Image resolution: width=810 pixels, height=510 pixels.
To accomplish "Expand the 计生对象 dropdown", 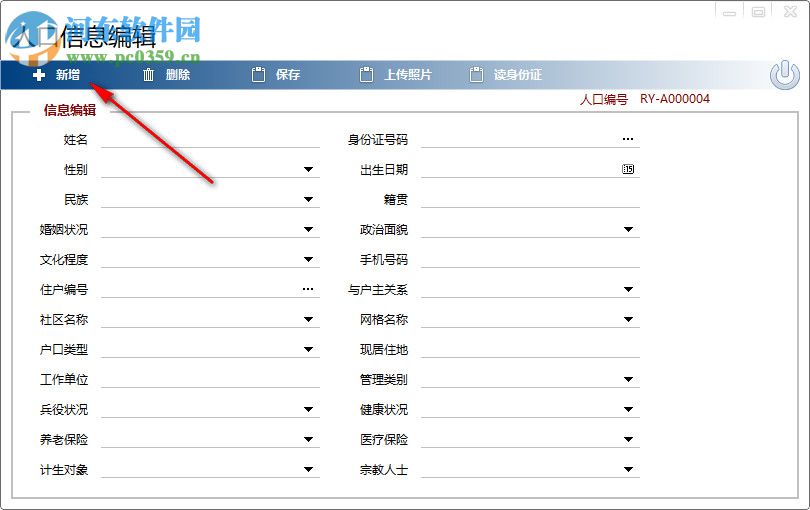I will pos(308,469).
